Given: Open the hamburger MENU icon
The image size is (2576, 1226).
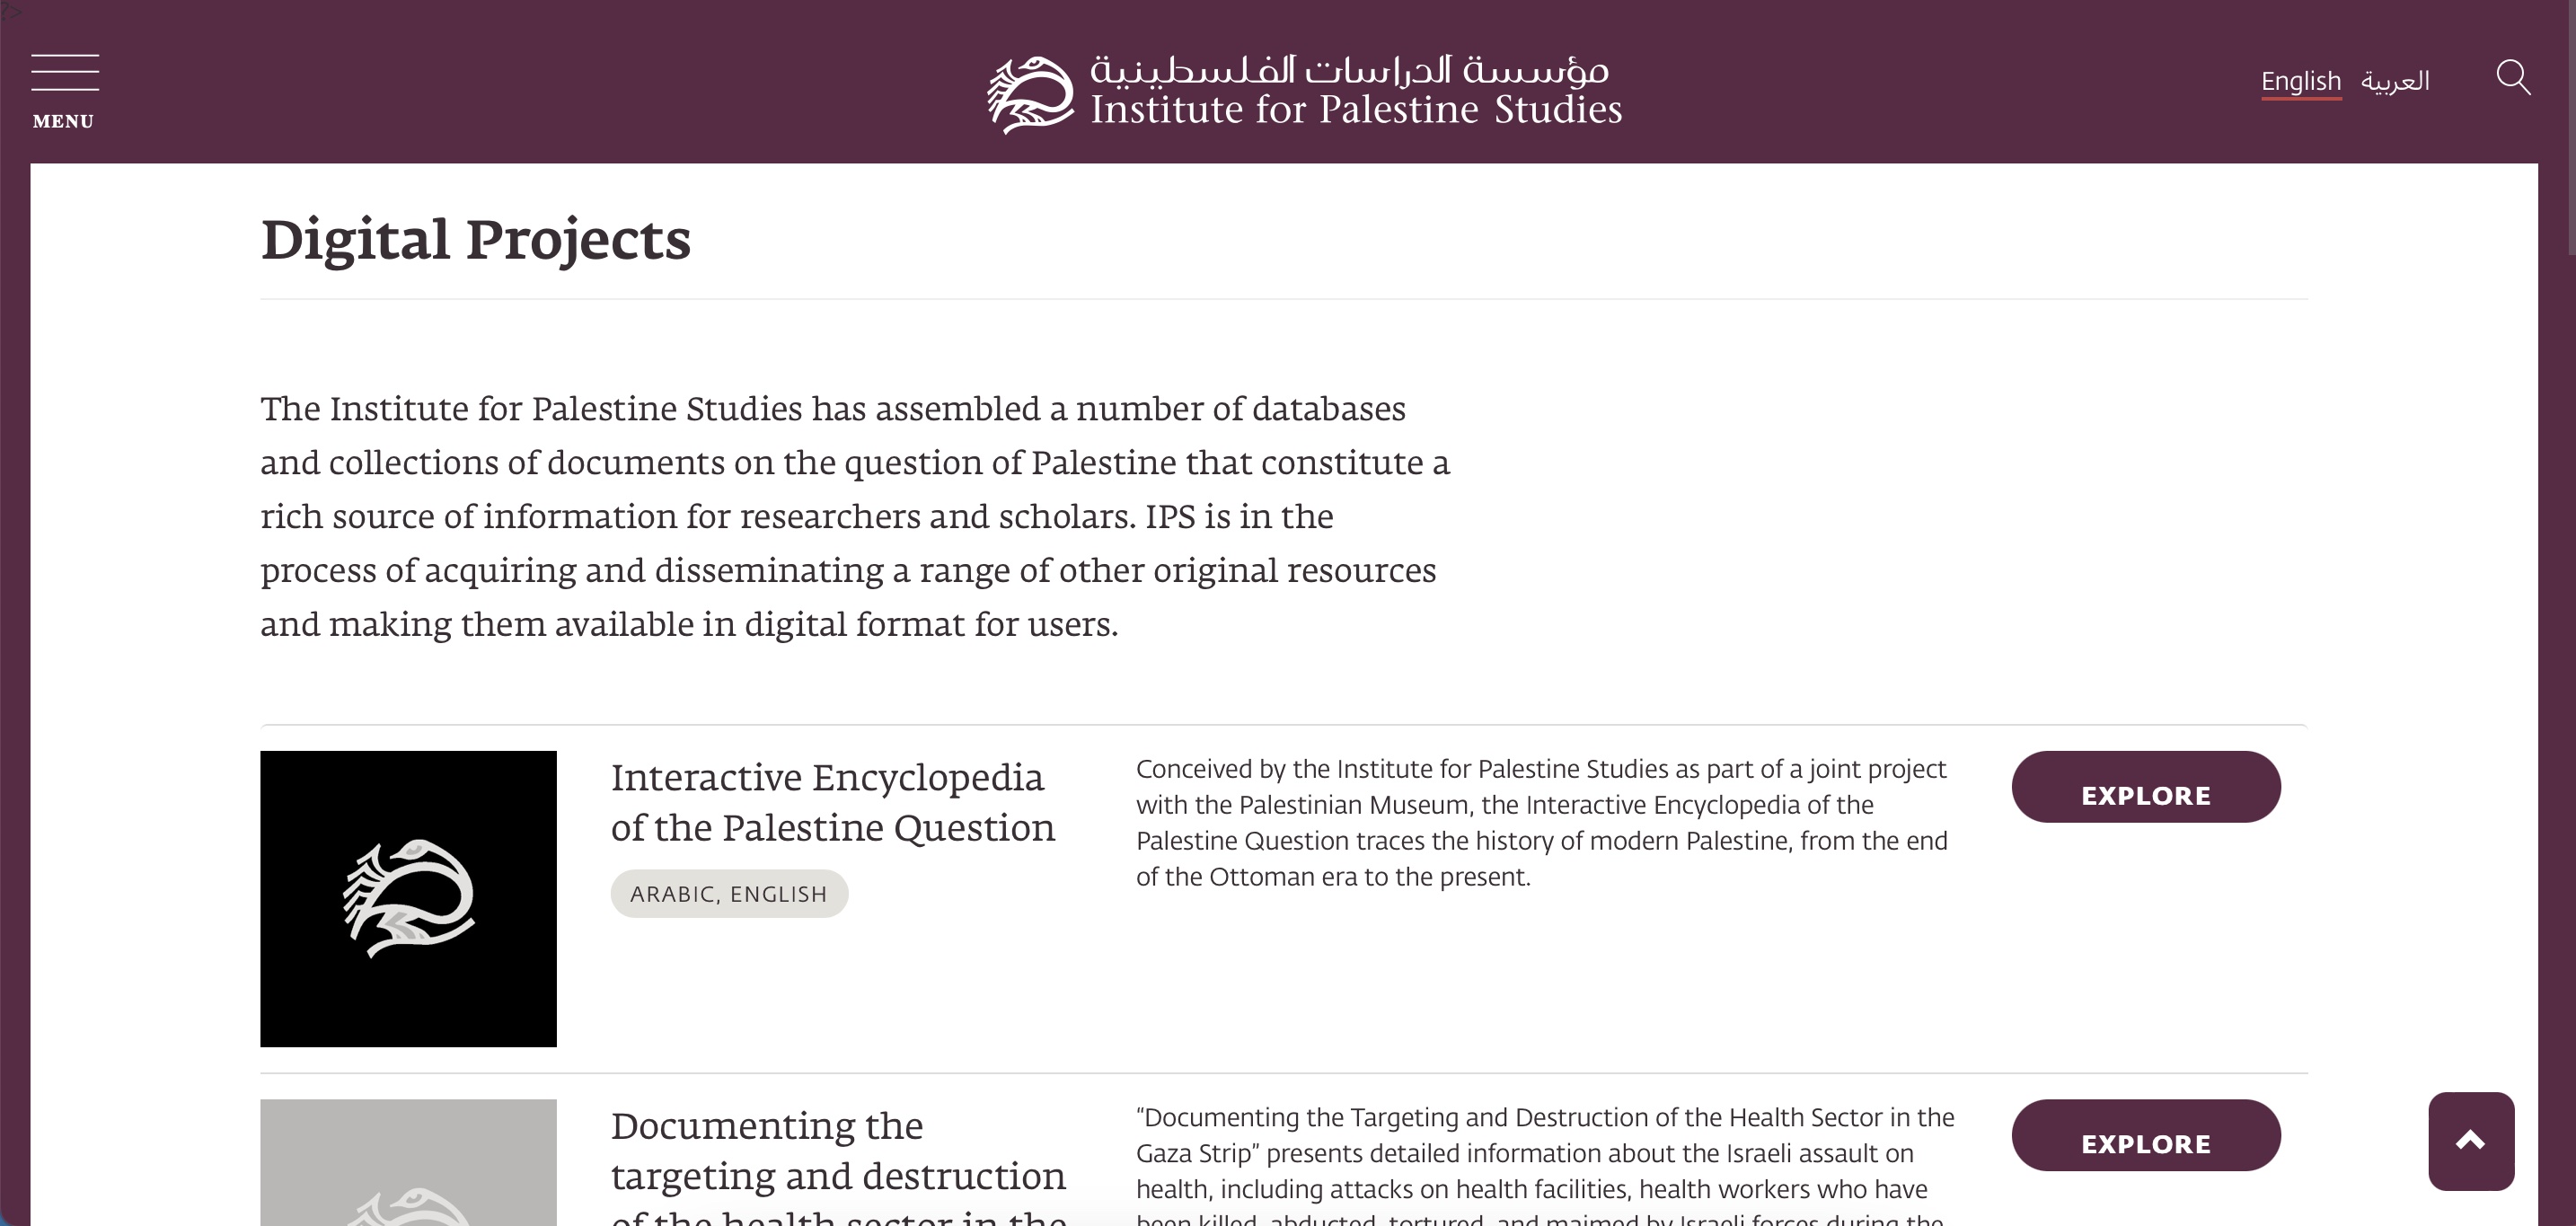Looking at the screenshot, I should [65, 73].
